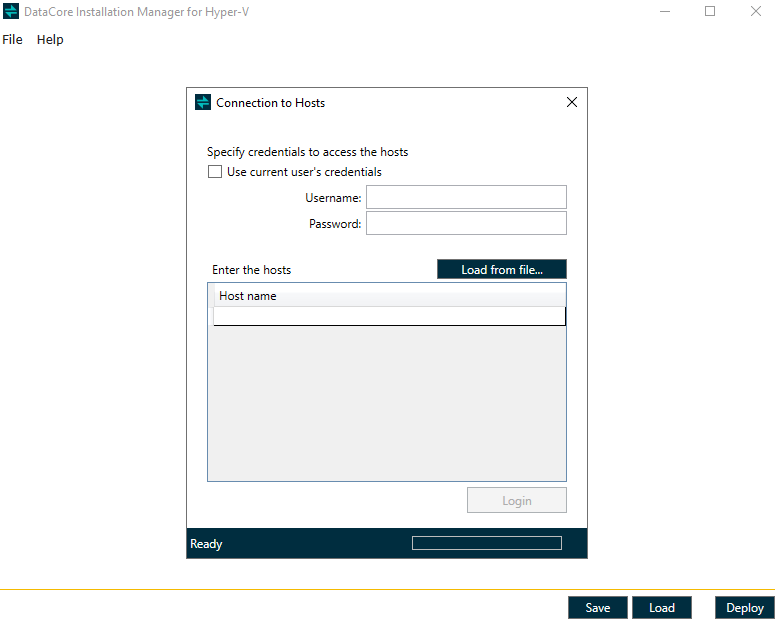Close the Connection to Hosts dialog

[572, 102]
